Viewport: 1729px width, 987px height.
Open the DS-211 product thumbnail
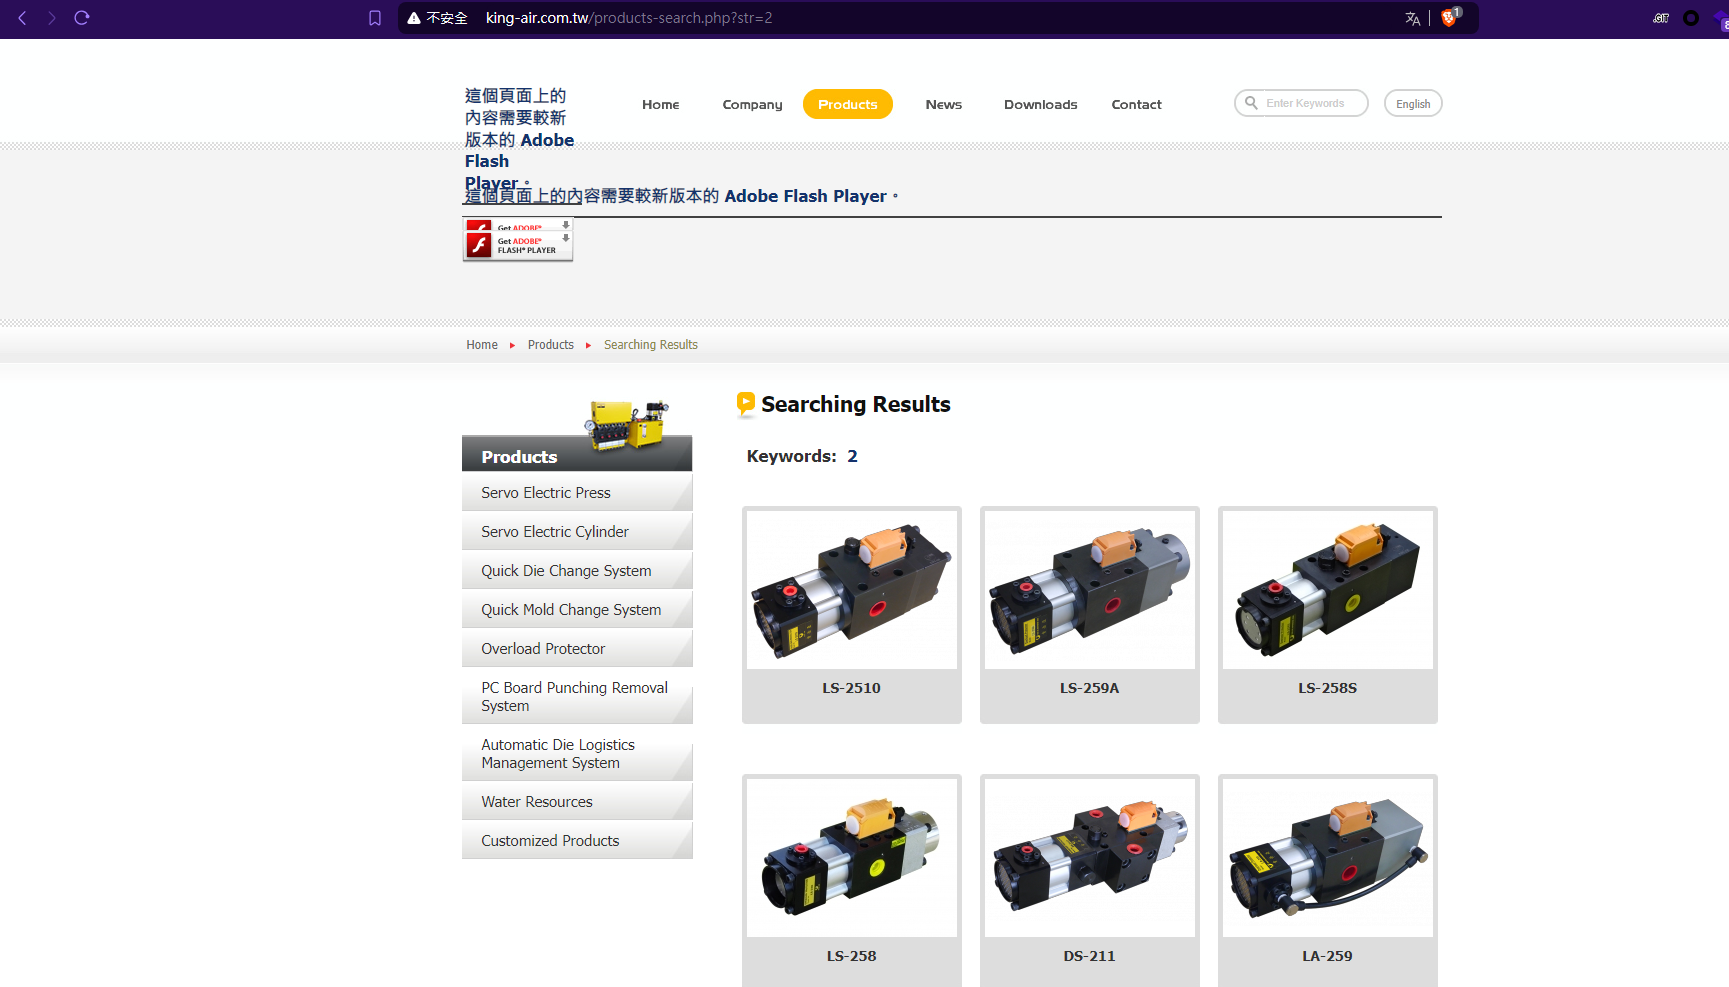[x=1090, y=858]
